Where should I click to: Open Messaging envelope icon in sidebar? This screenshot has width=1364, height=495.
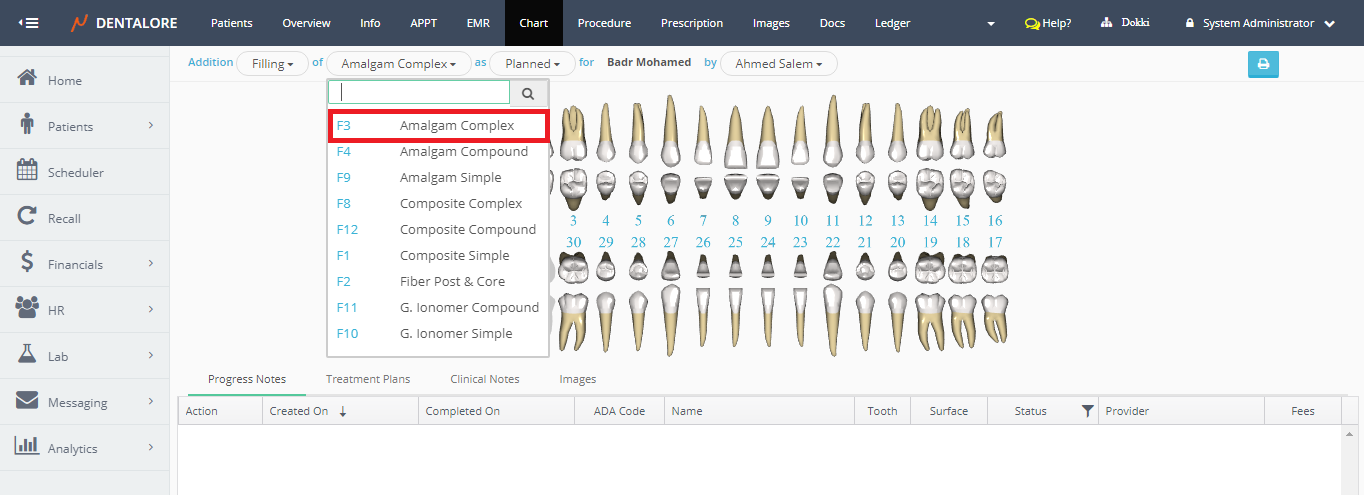[28, 401]
